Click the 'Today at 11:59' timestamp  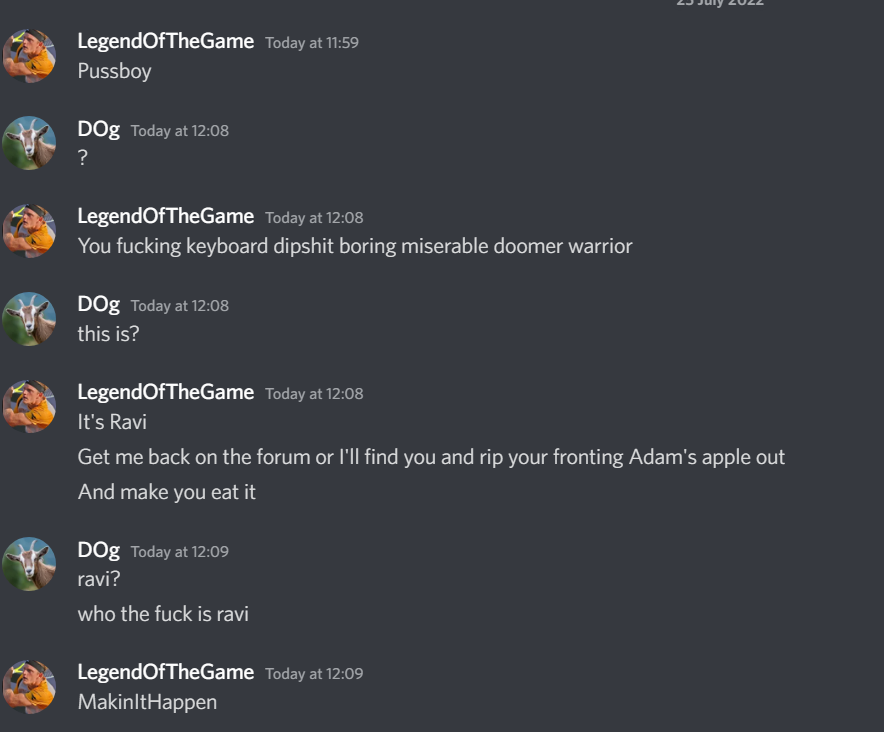312,43
